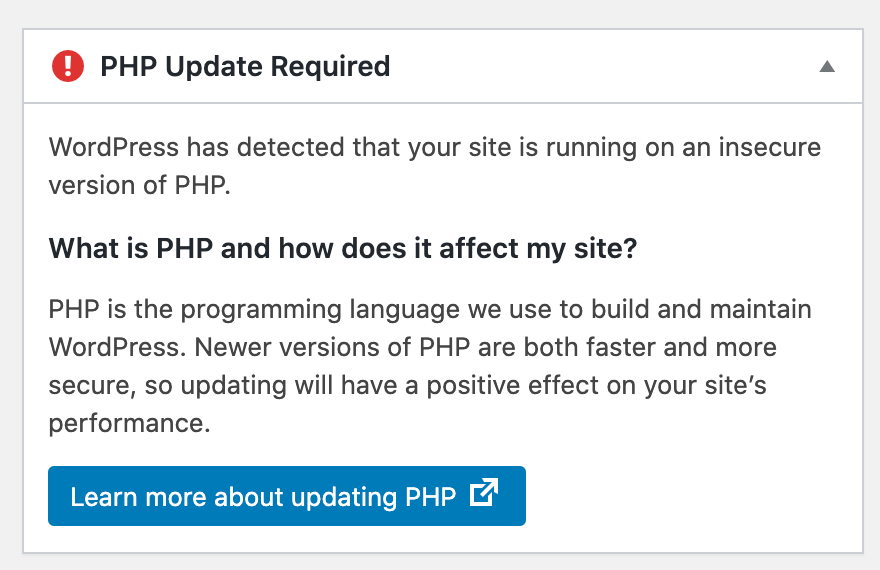880x570 pixels.
Task: Click the word 'performance.' at paragraph end
Action: click(x=130, y=424)
